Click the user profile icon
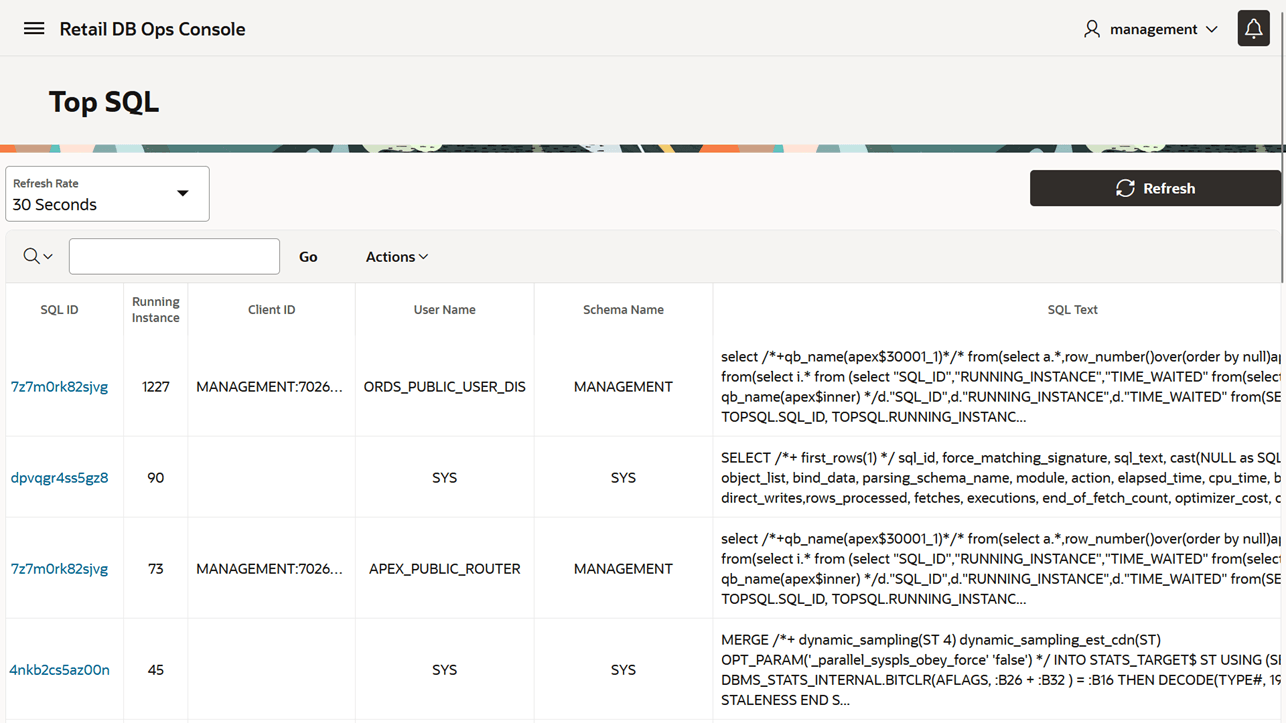Image resolution: width=1286 pixels, height=723 pixels. tap(1092, 29)
